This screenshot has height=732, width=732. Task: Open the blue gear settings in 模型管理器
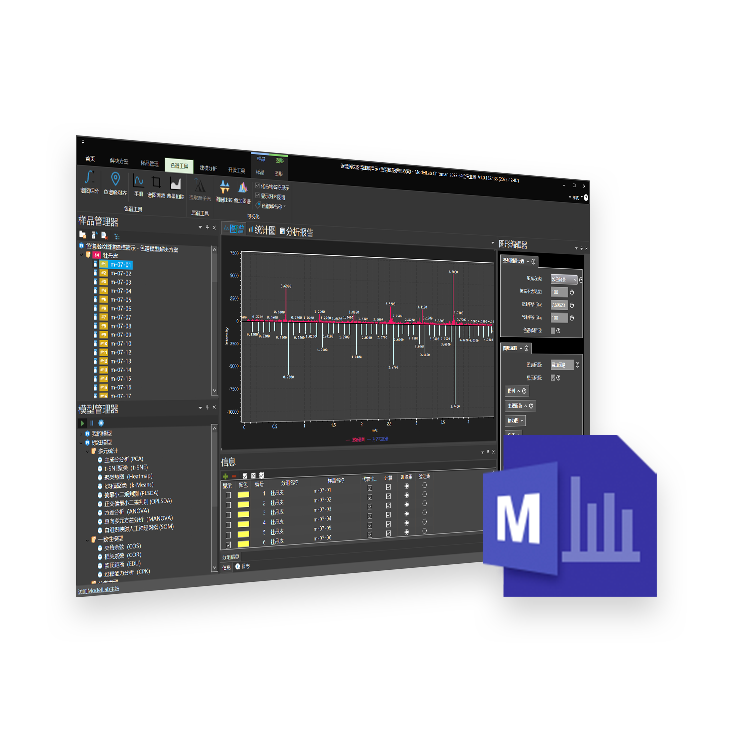pyautogui.click(x=101, y=423)
